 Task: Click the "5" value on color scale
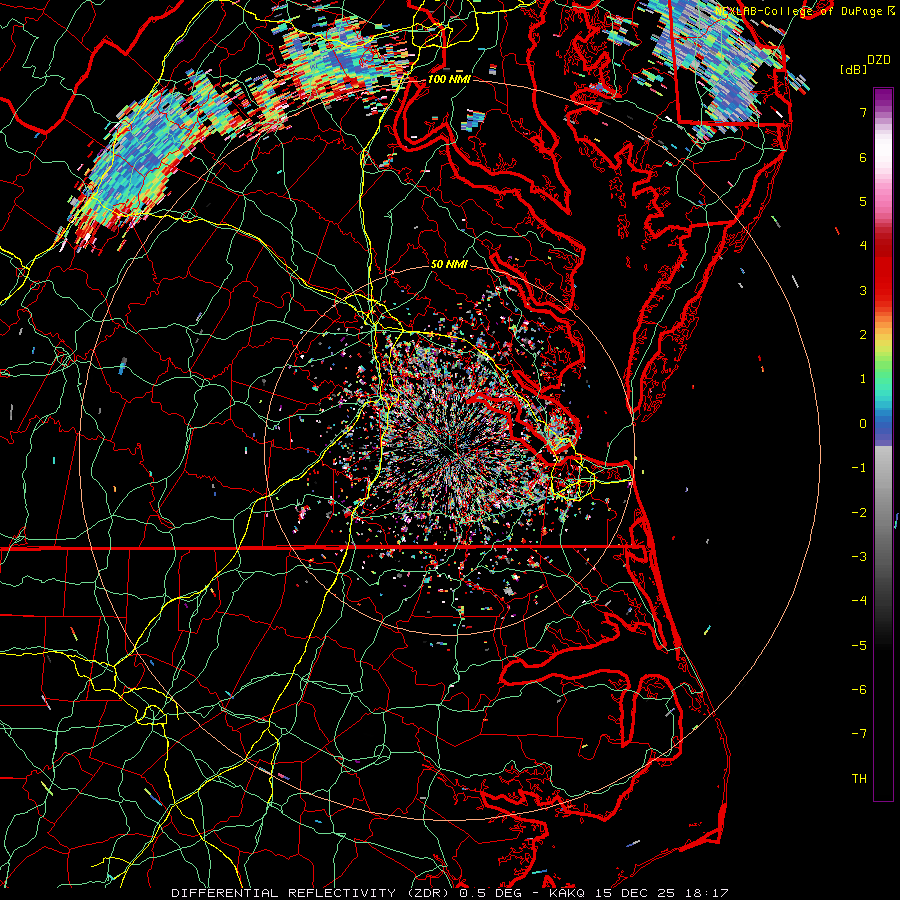point(863,201)
